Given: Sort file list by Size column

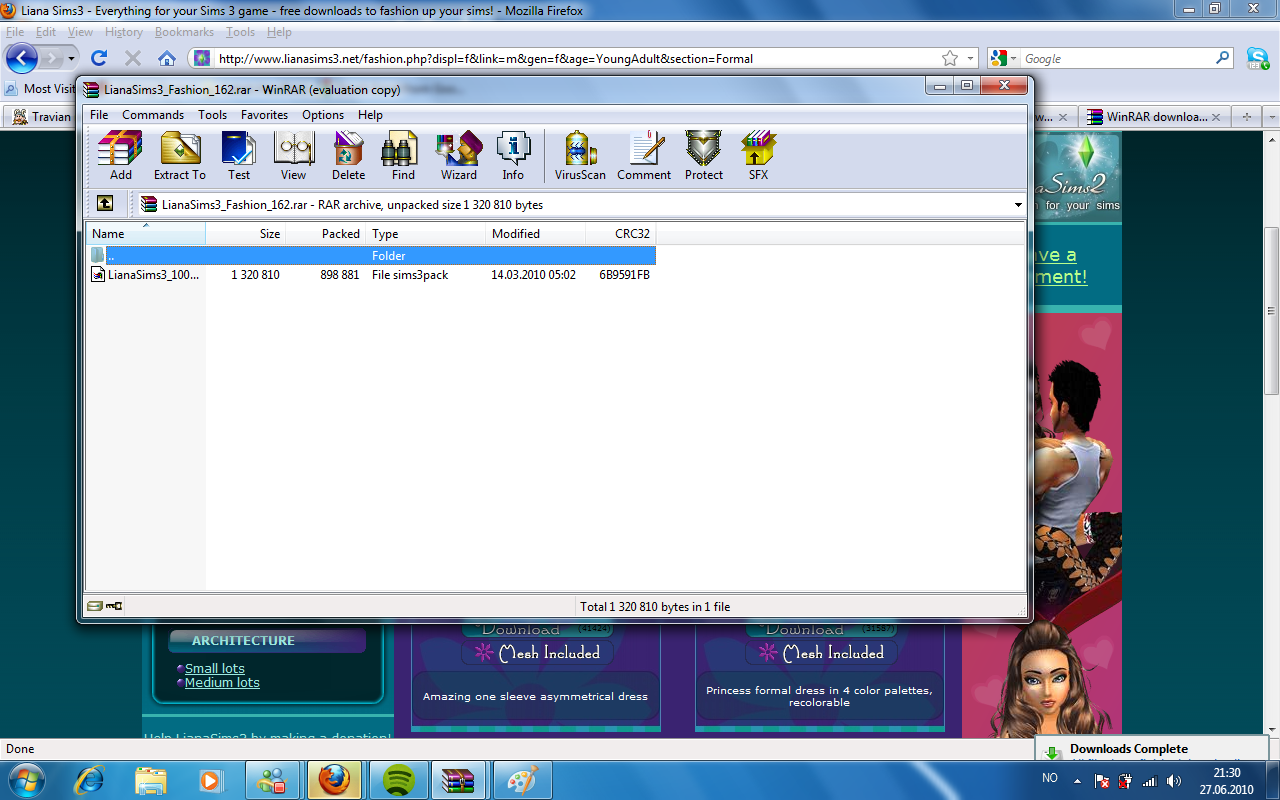Looking at the screenshot, I should 246,233.
